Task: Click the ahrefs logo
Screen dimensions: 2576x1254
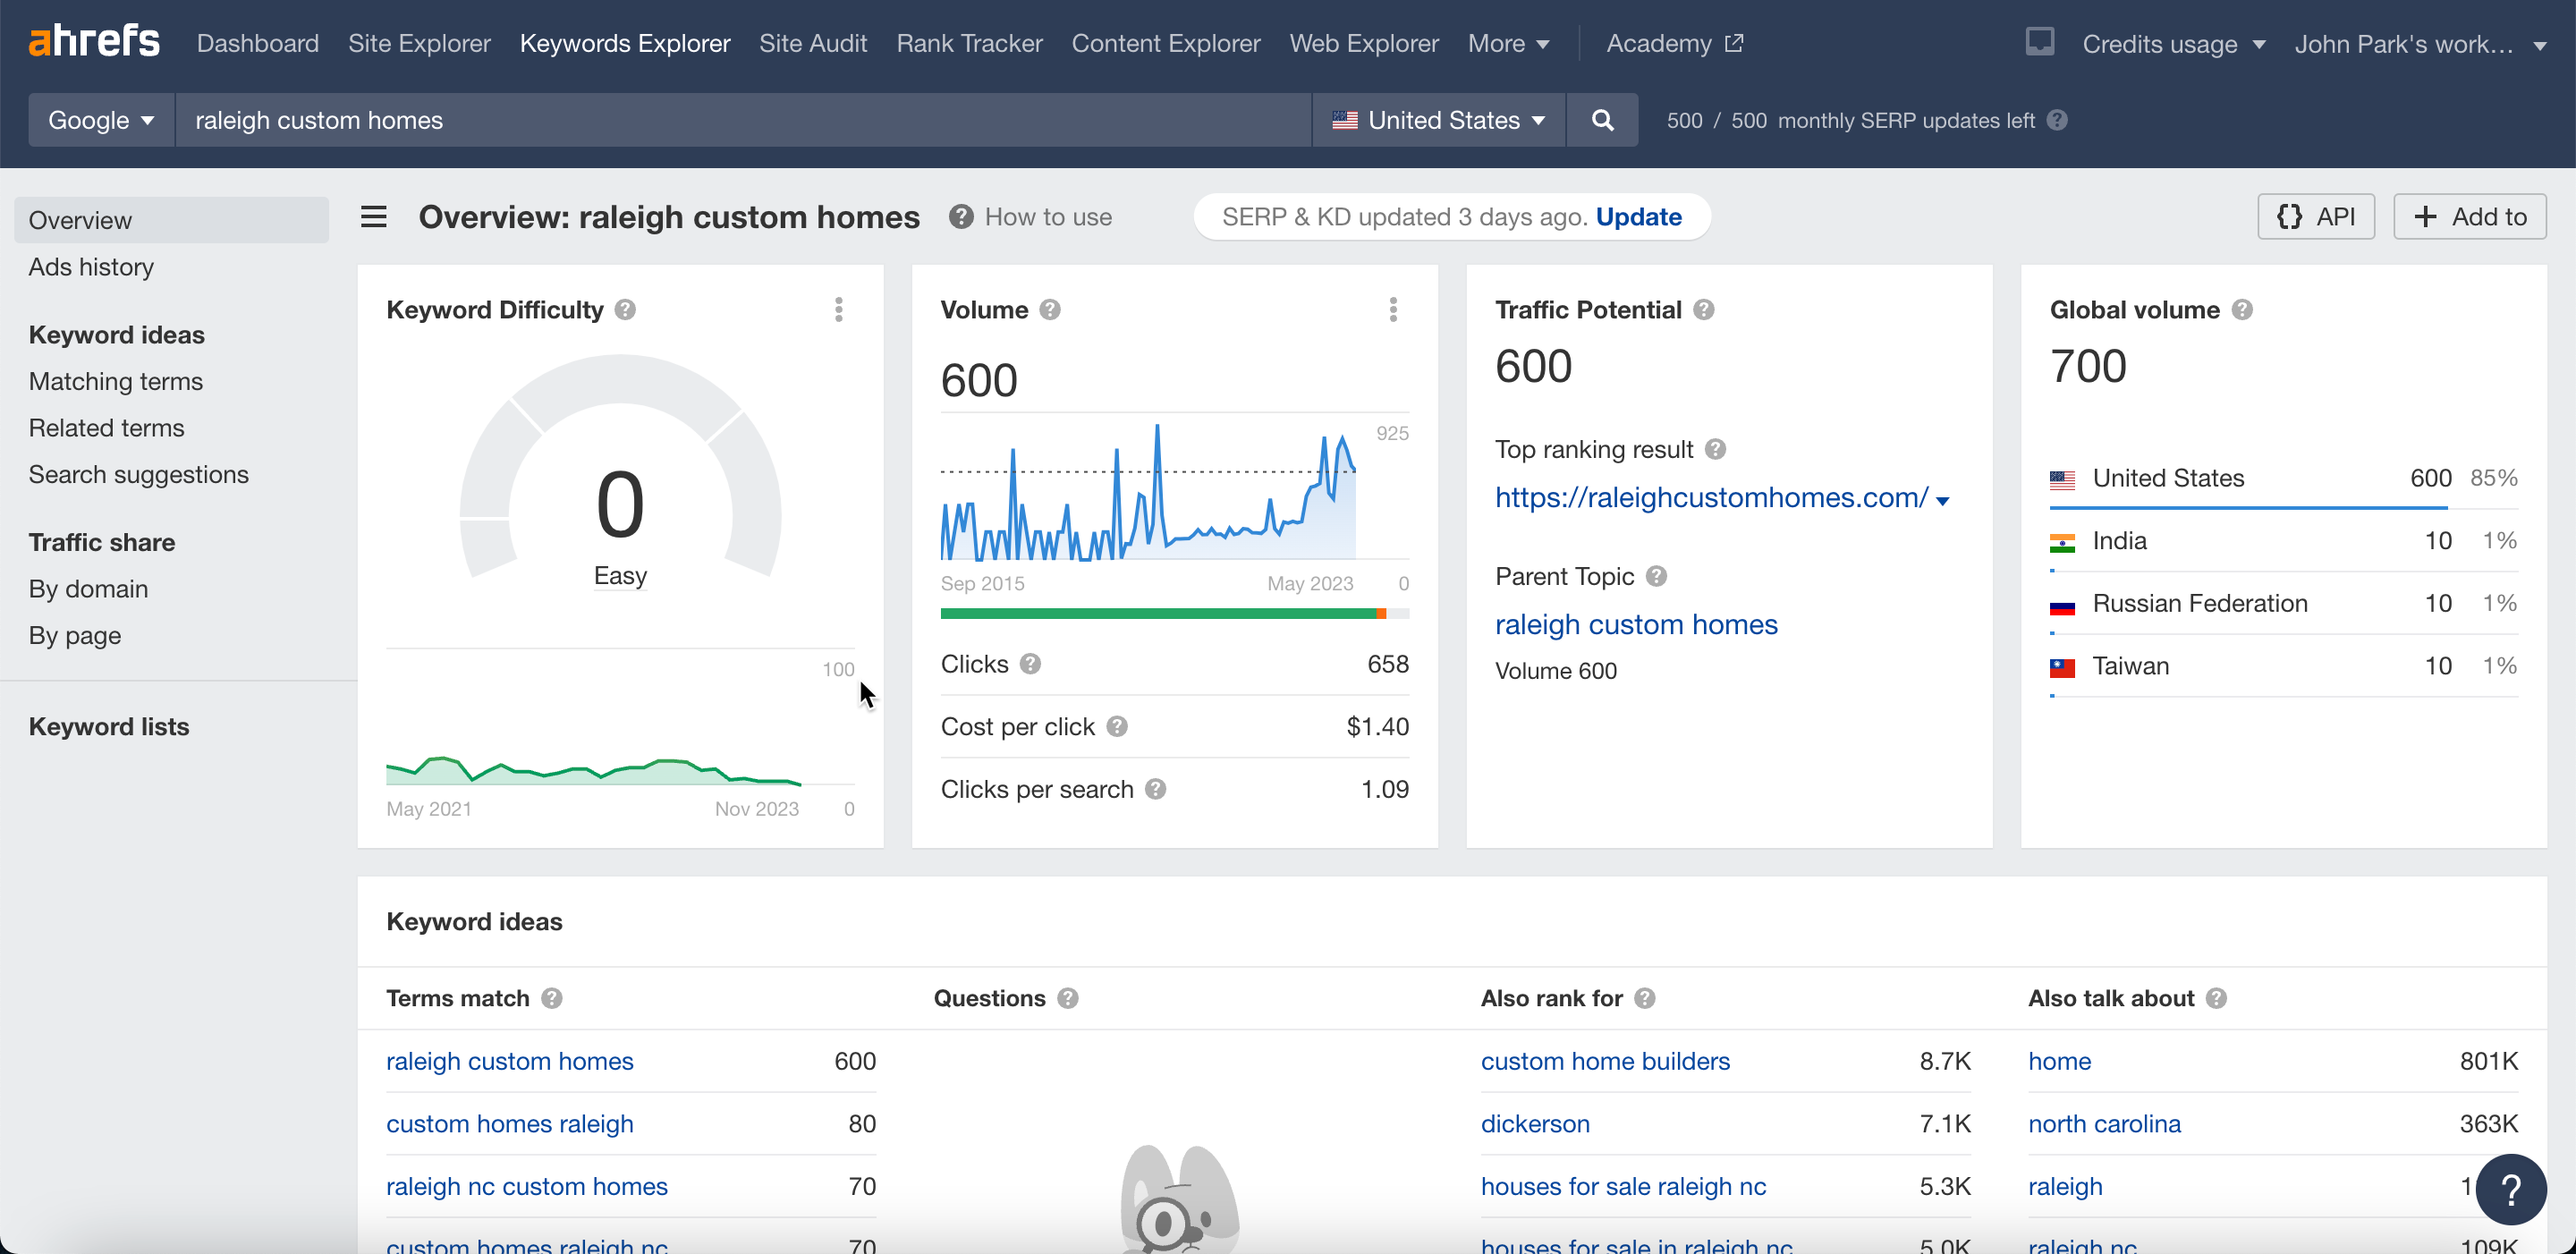Action: coord(94,42)
